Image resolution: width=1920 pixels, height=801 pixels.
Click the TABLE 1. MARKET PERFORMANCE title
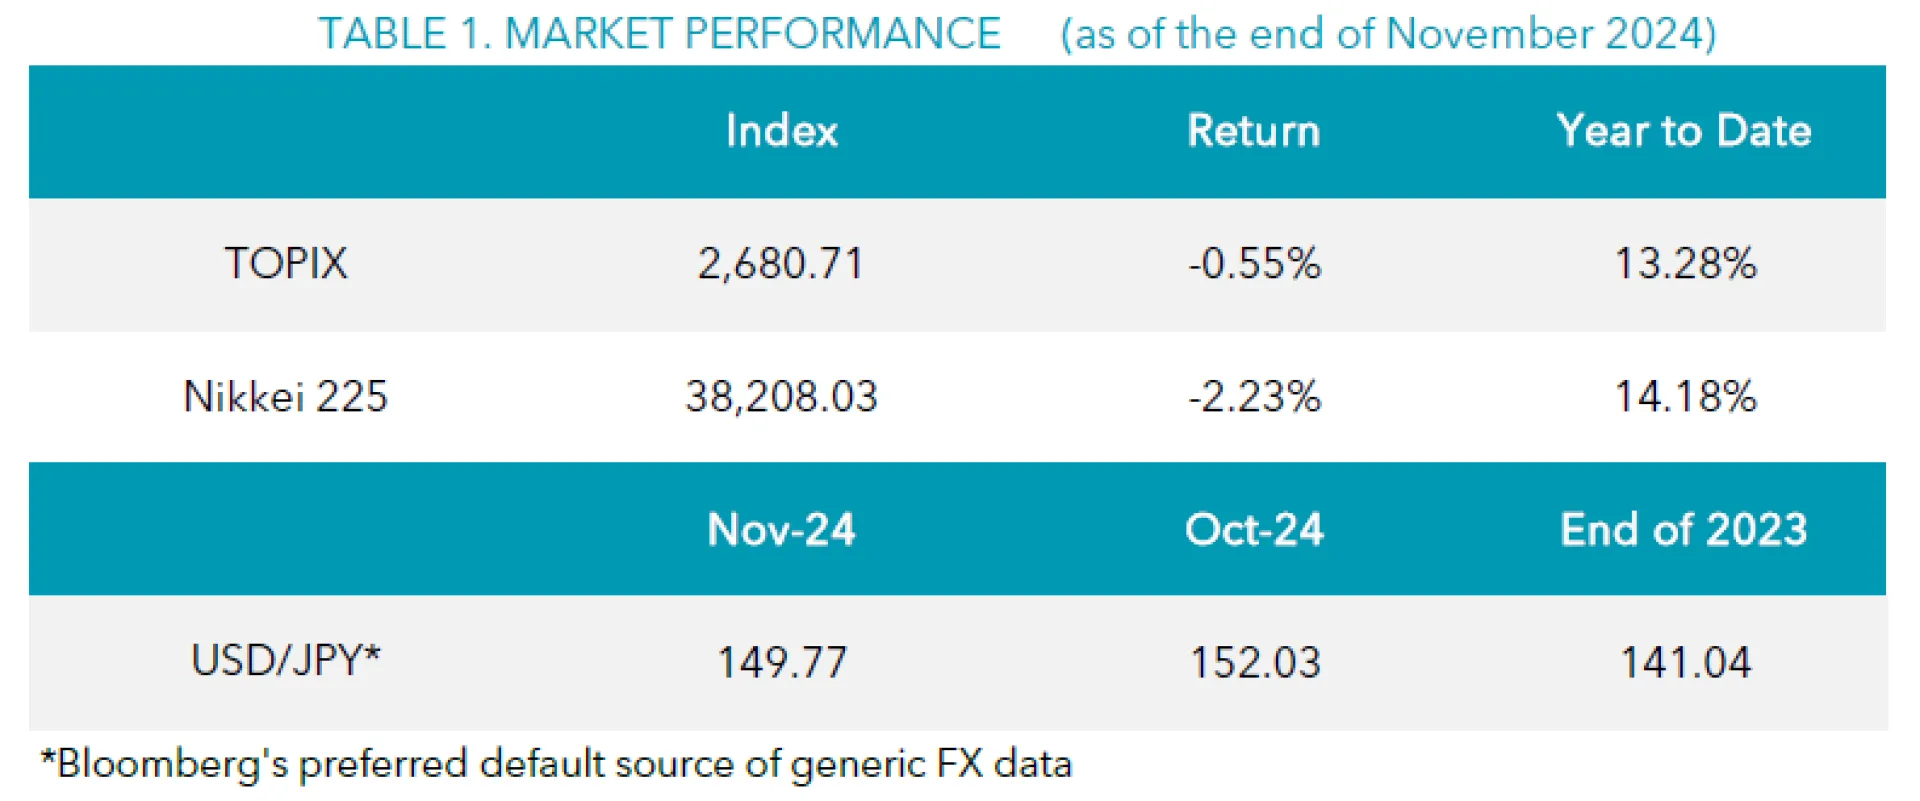point(659,34)
